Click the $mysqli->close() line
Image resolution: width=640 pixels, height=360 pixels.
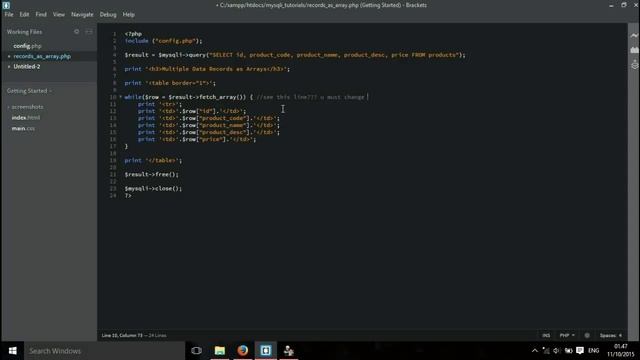click(153, 189)
